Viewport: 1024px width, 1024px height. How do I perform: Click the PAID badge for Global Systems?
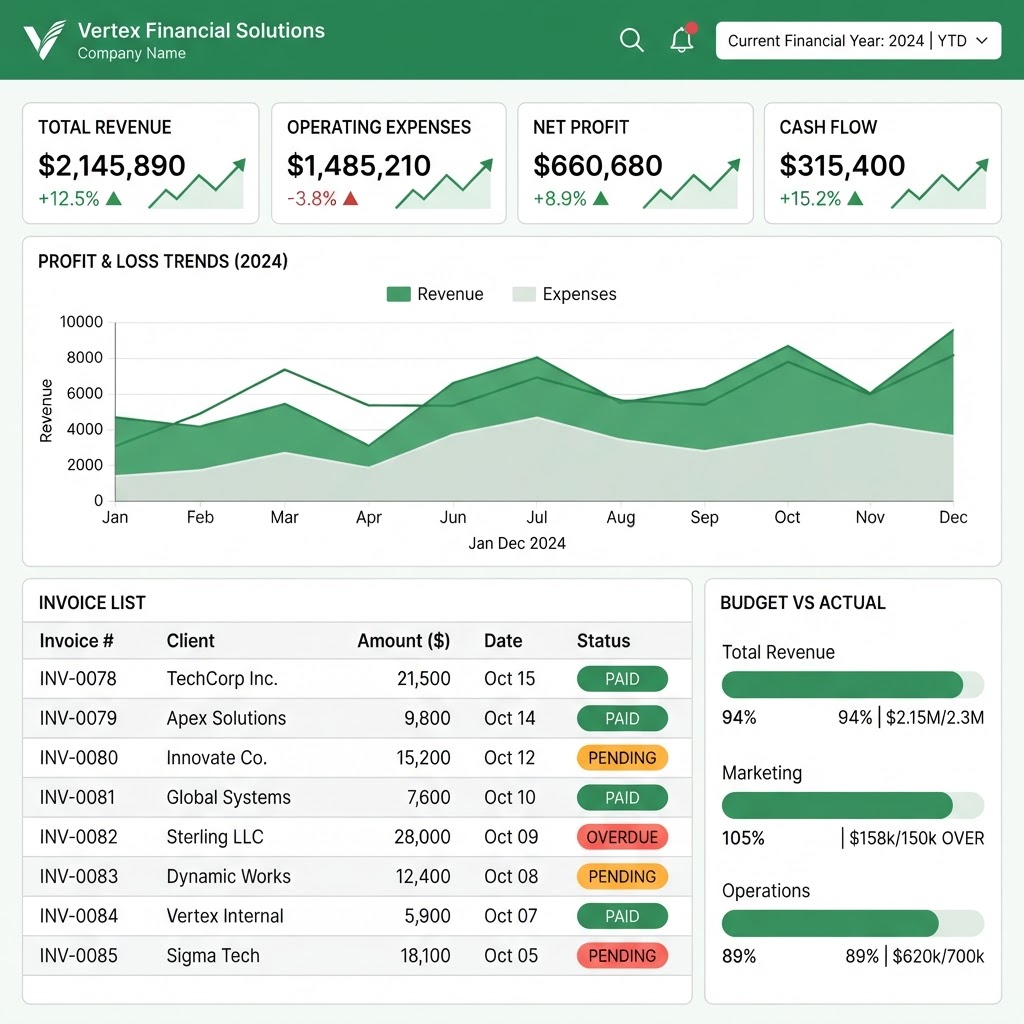pos(622,797)
